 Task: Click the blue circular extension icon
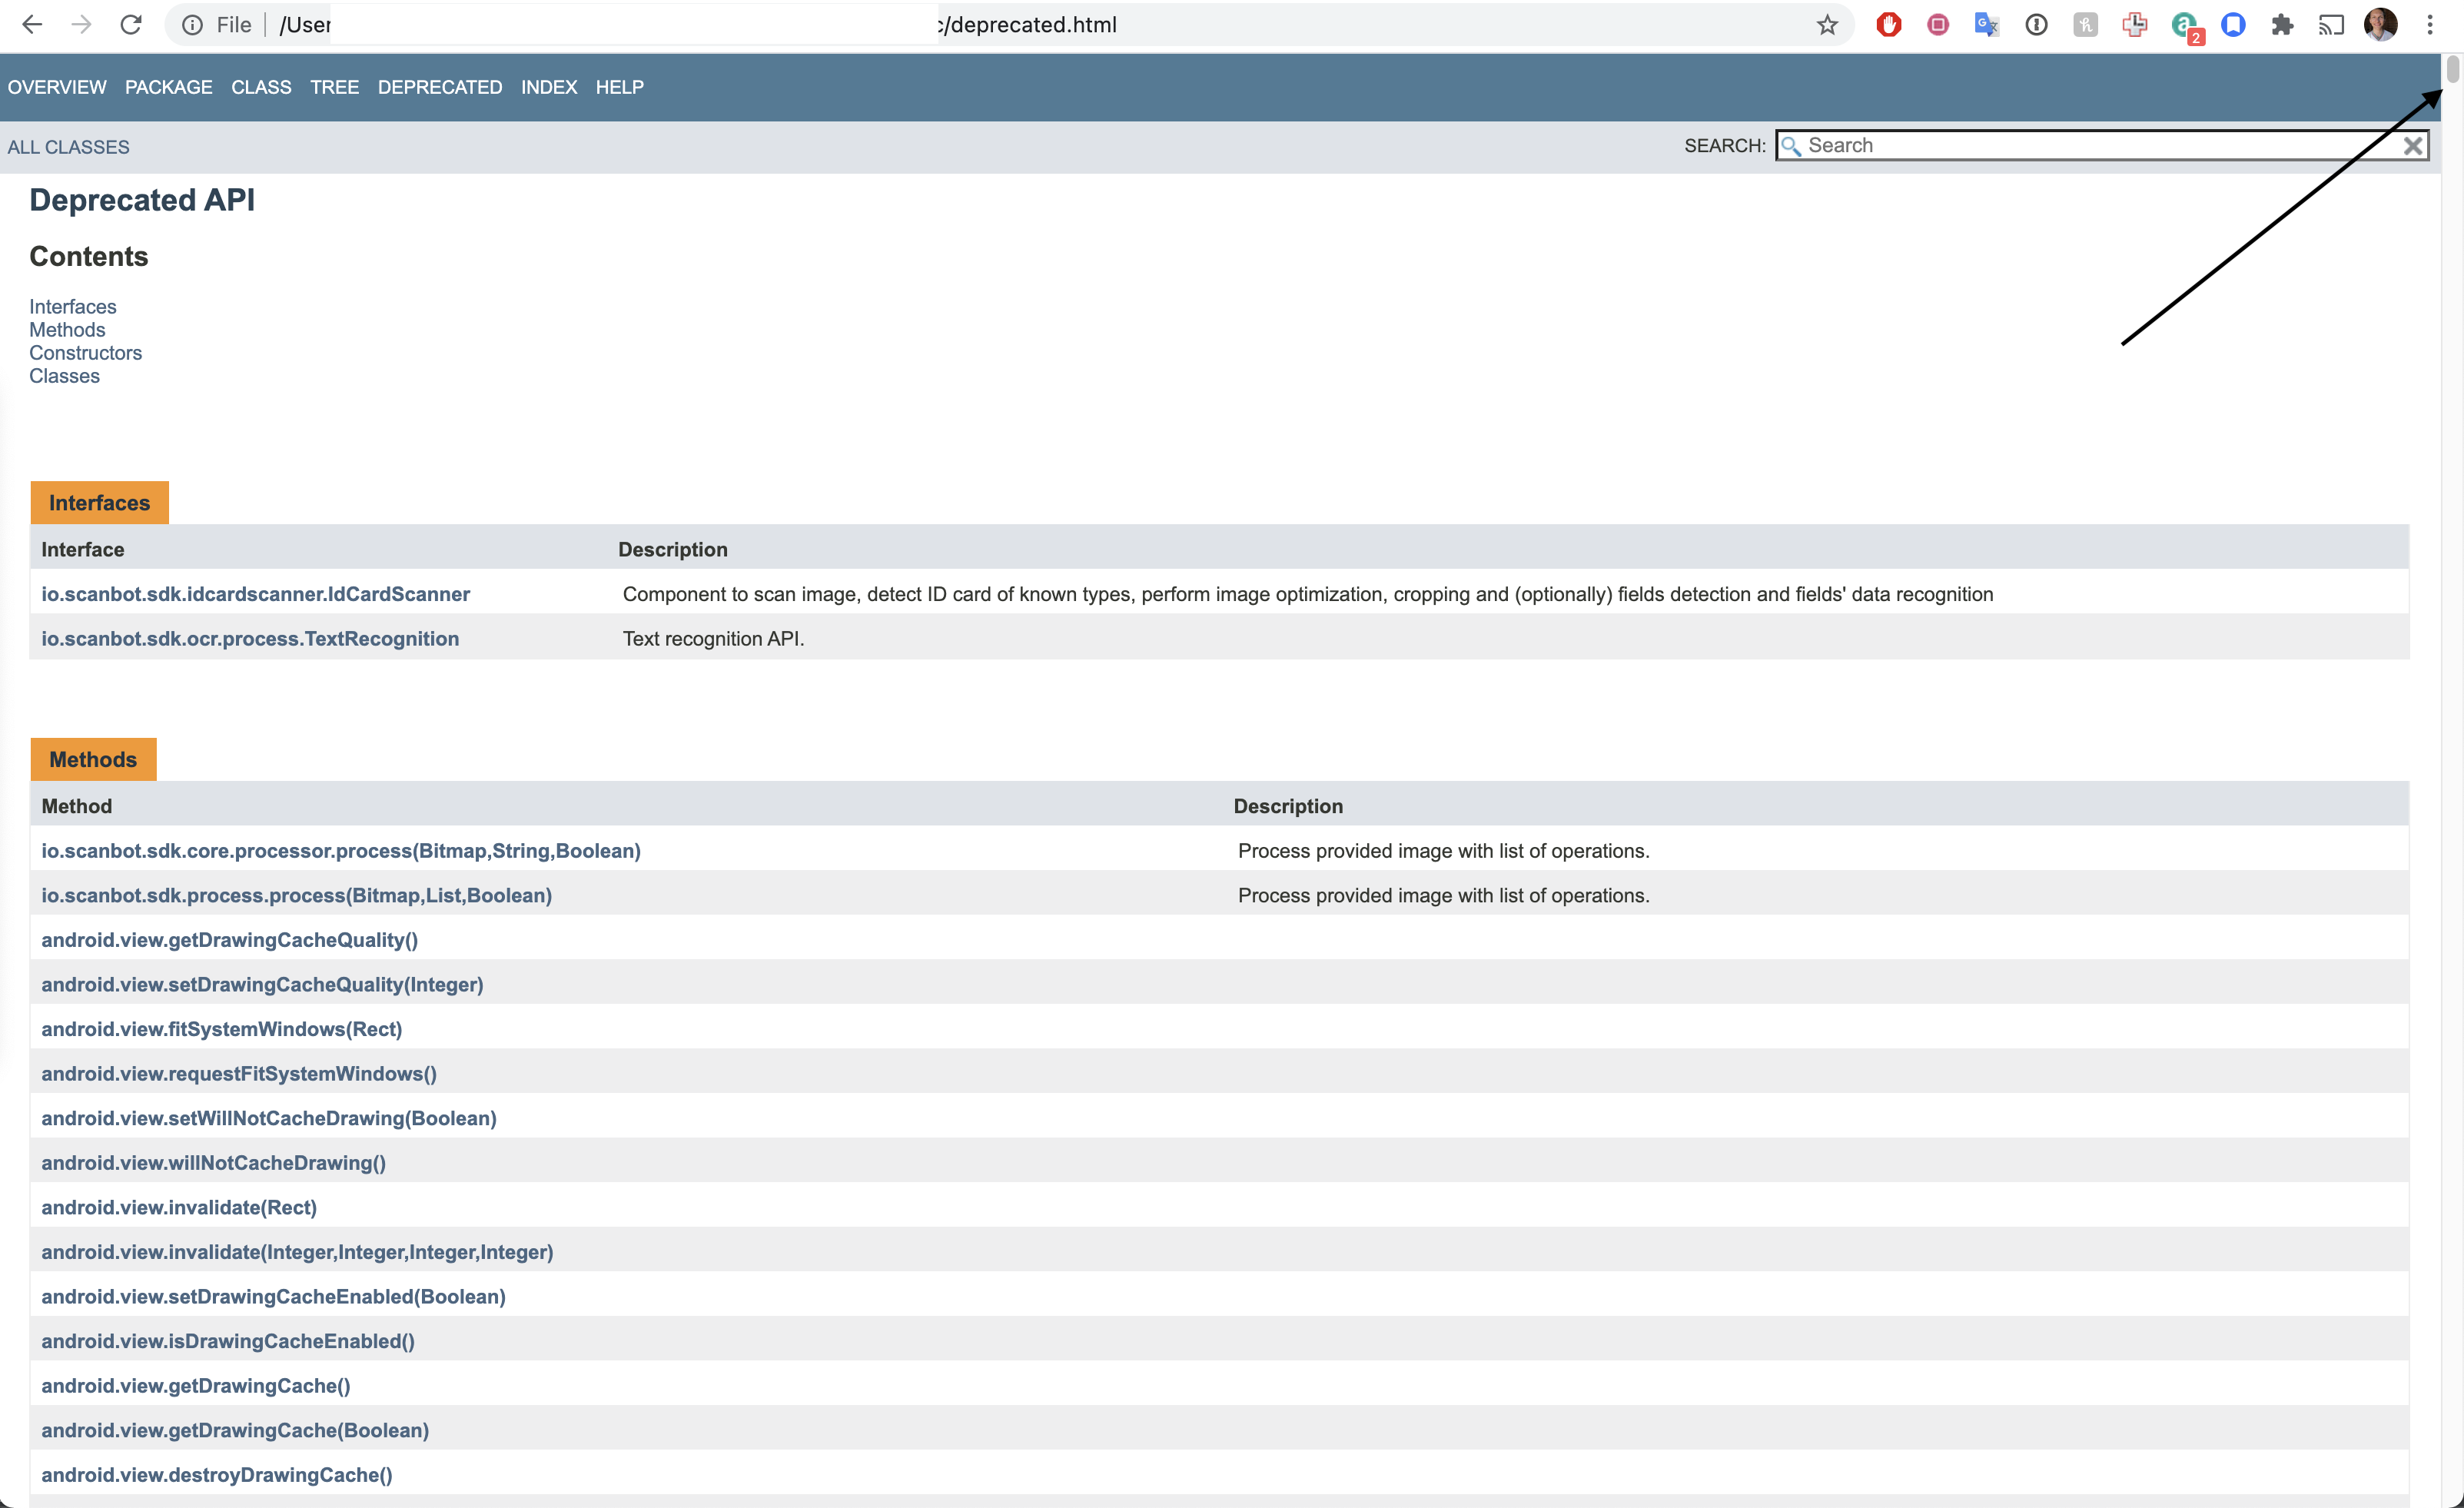point(2233,25)
